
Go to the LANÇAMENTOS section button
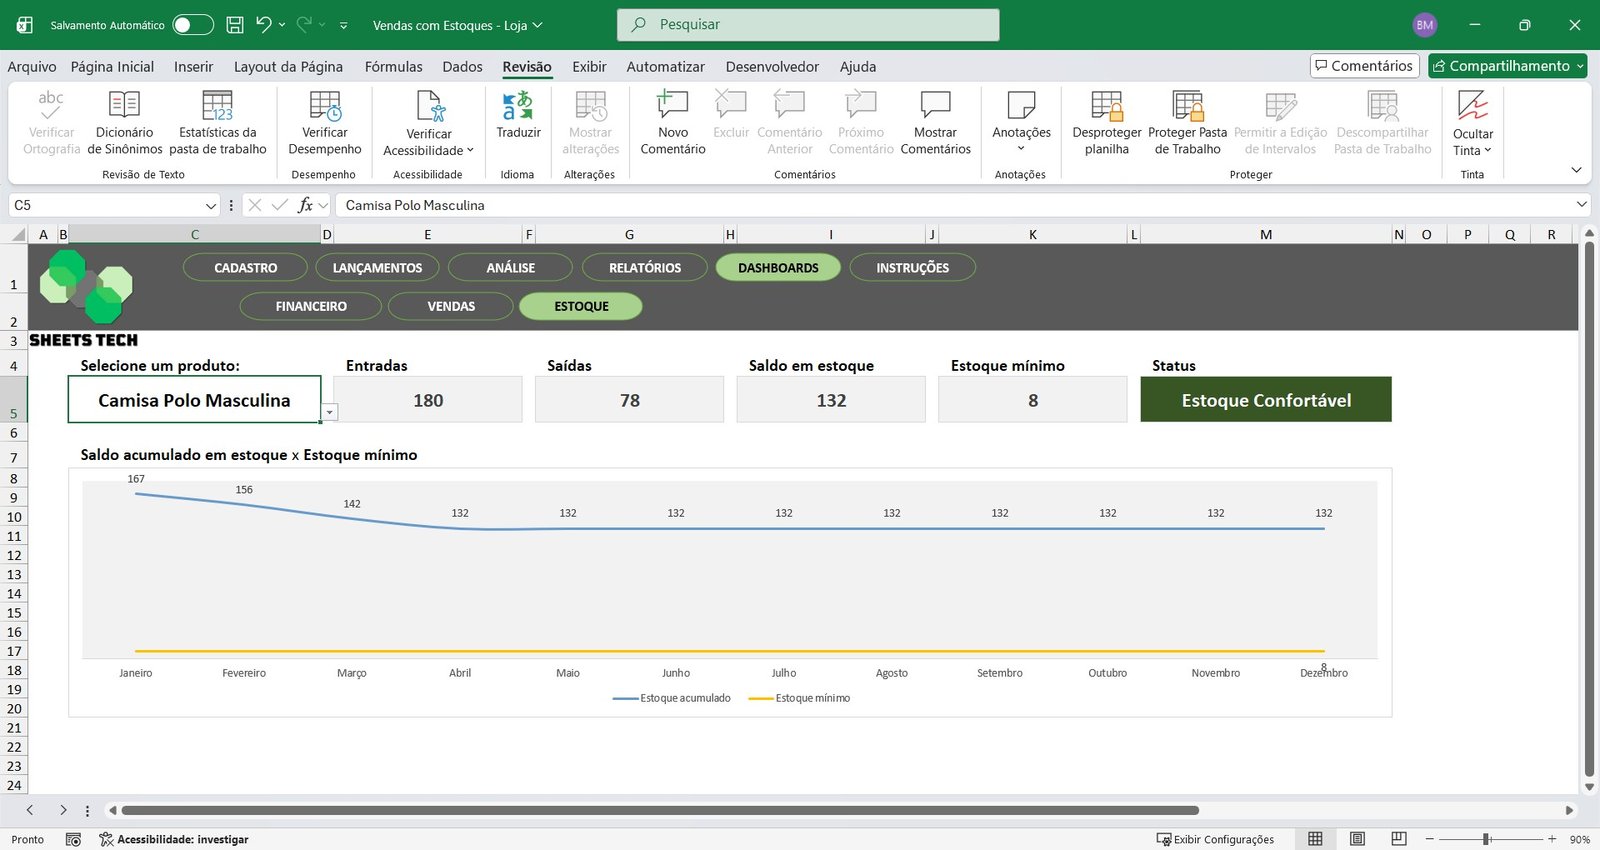coord(377,268)
